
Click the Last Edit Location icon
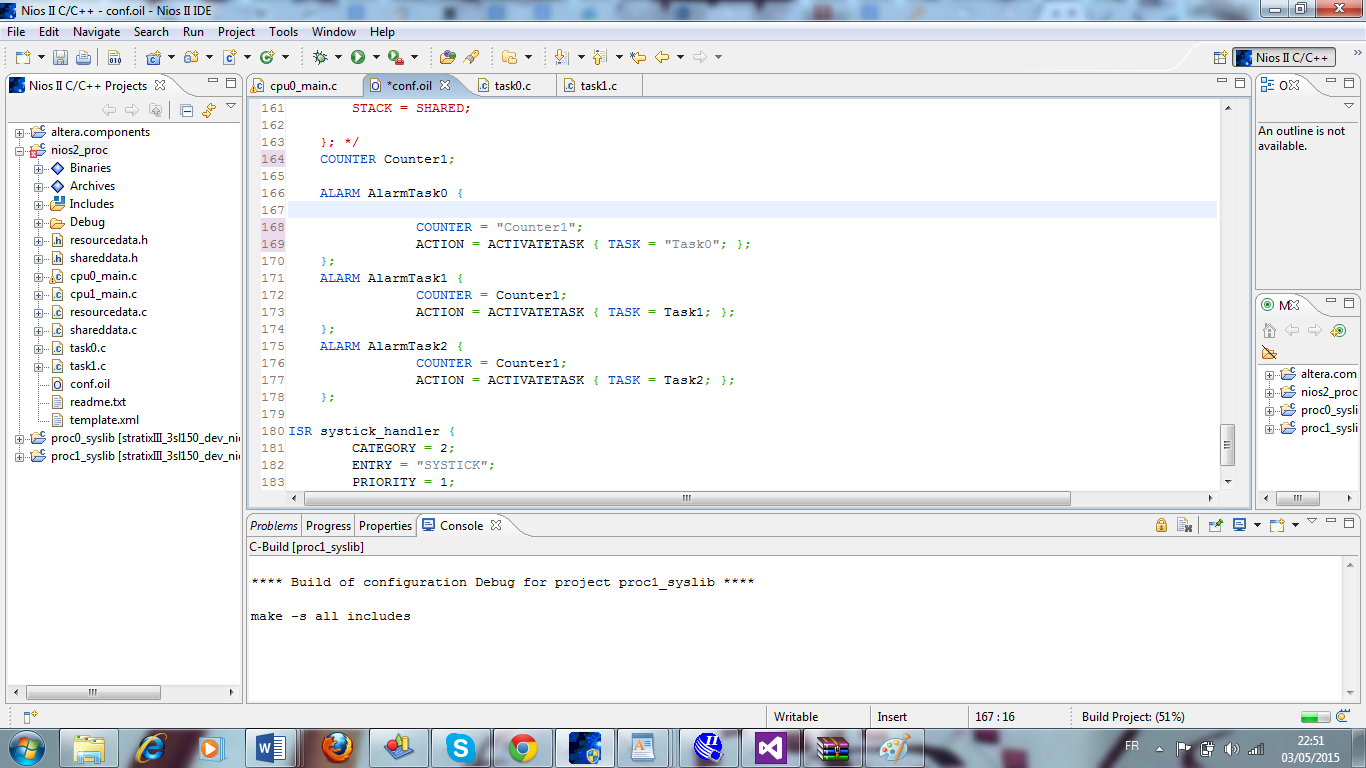[x=637, y=57]
